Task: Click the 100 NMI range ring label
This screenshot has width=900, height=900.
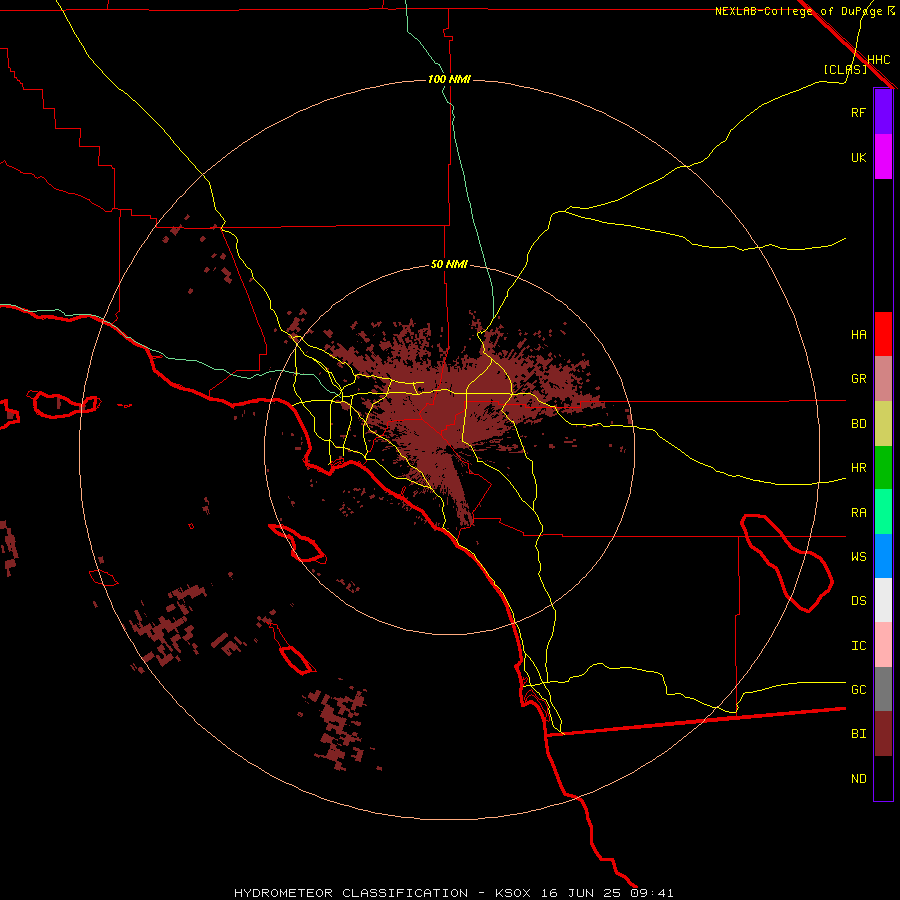Action: 449,79
